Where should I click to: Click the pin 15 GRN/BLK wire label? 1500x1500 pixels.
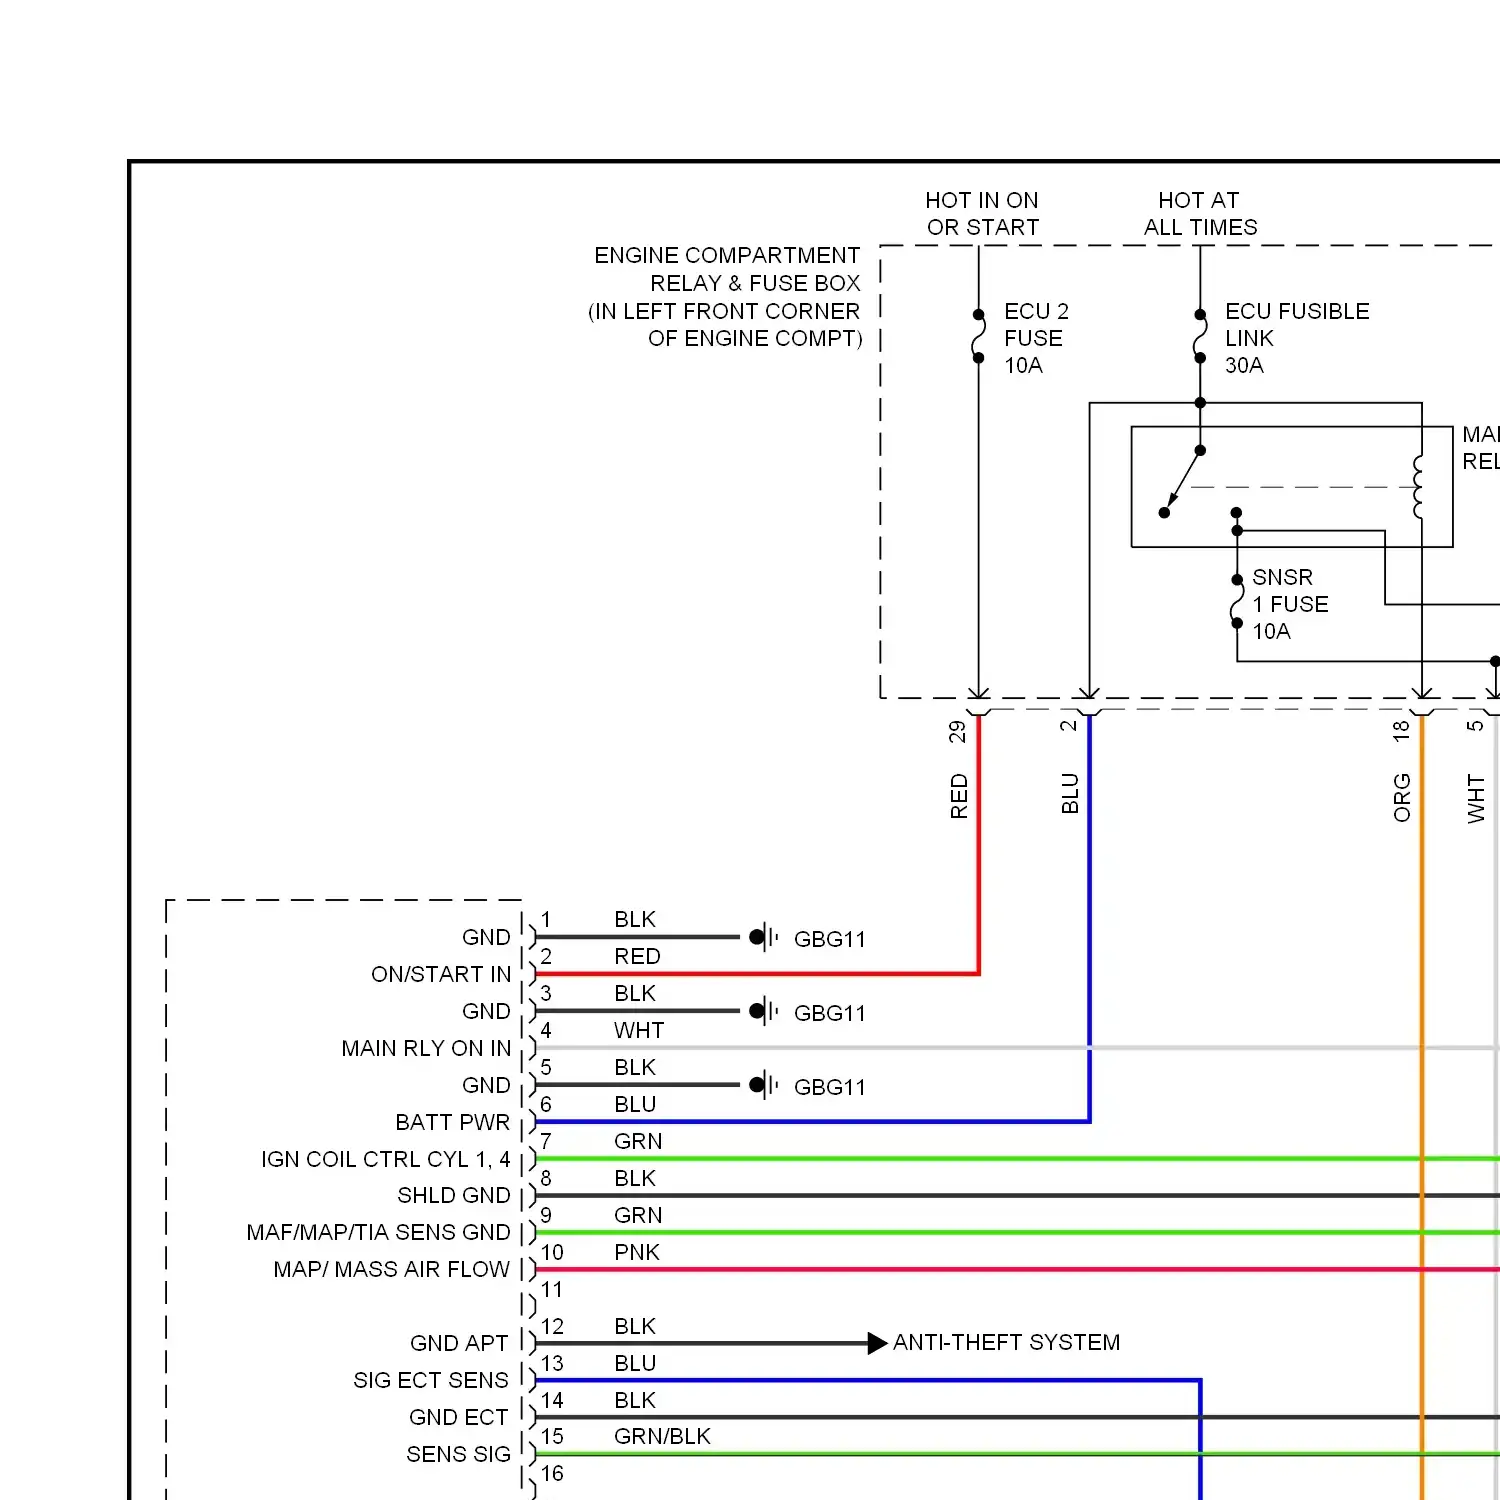[662, 1436]
